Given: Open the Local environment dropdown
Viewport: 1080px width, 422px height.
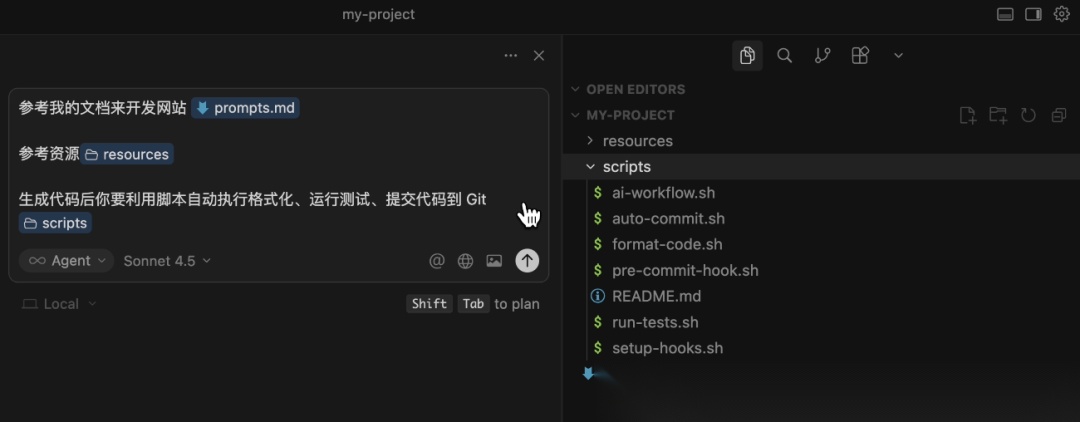Looking at the screenshot, I should (59, 304).
